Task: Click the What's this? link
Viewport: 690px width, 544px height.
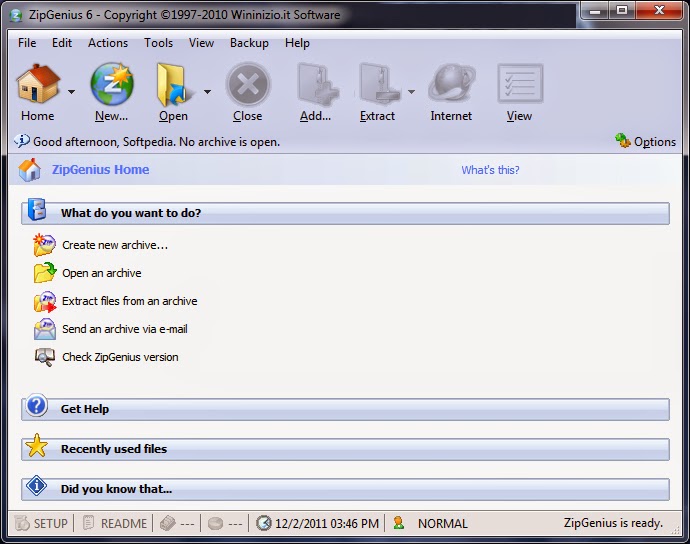Action: pyautogui.click(x=490, y=170)
